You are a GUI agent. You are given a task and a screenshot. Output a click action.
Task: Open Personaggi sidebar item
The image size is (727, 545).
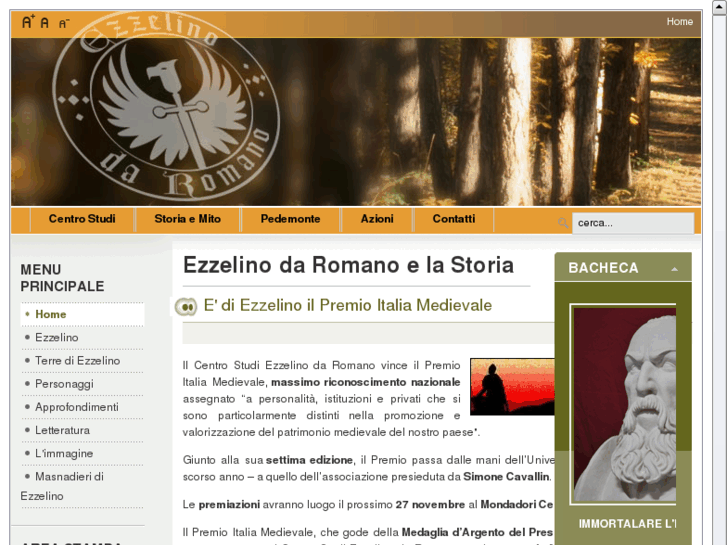64,384
